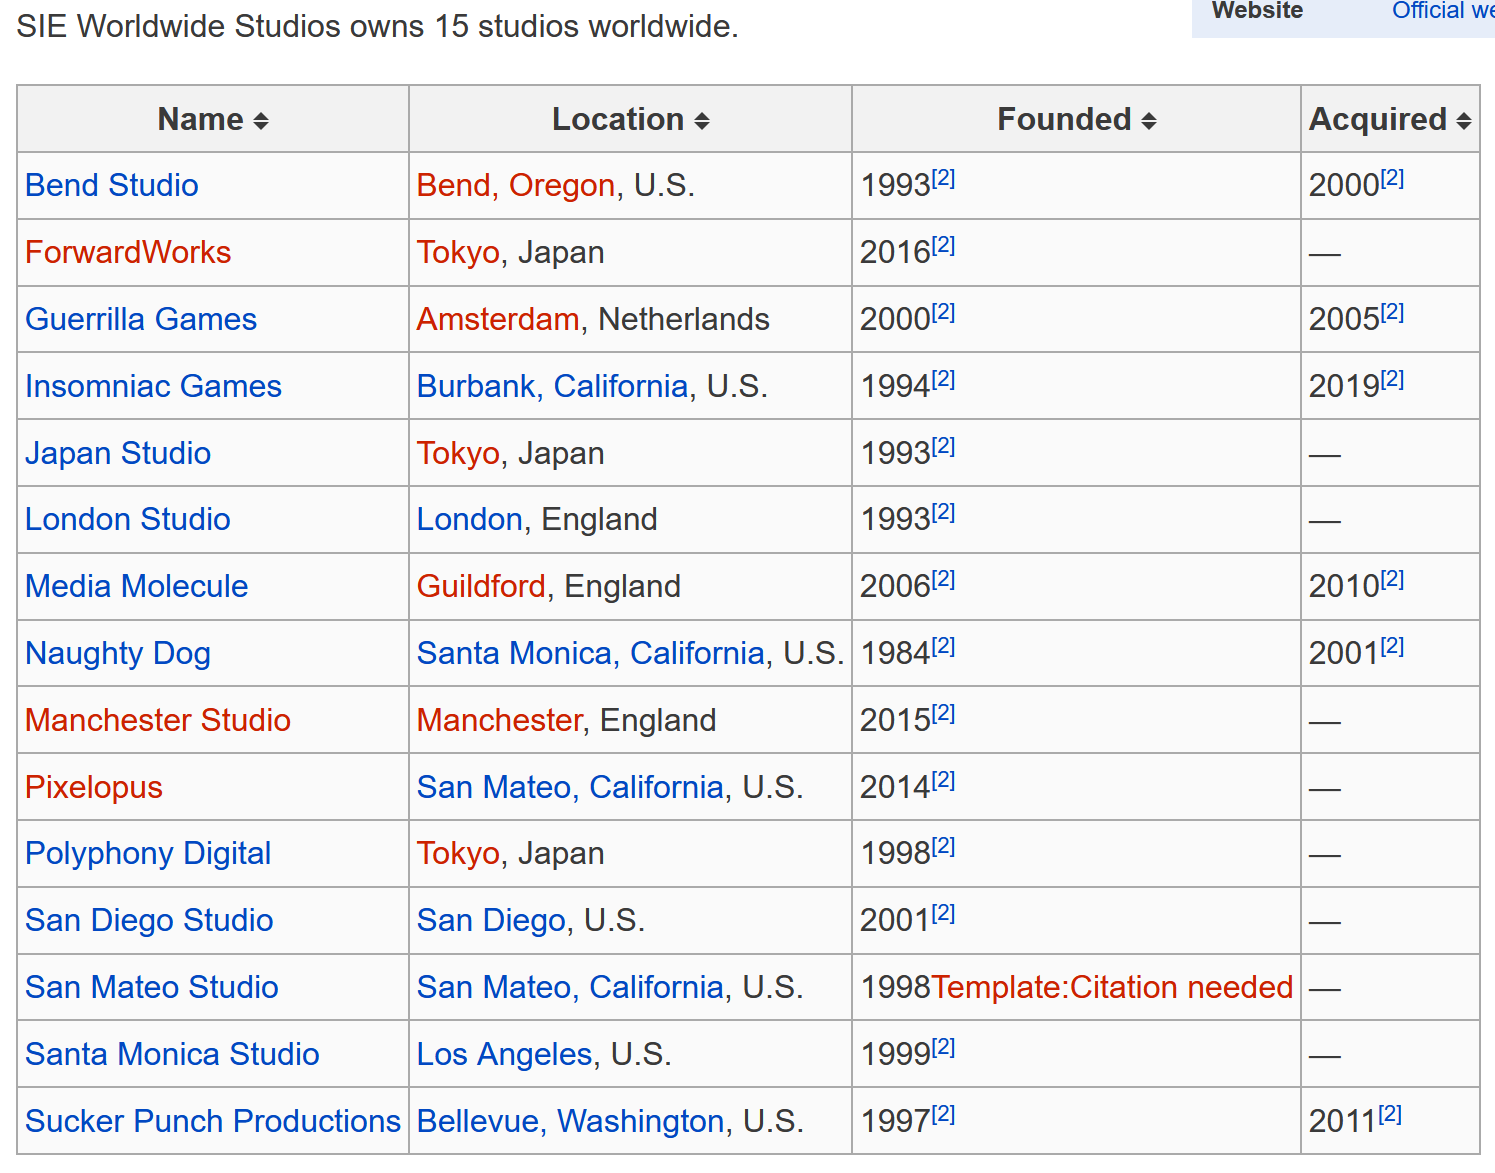Open citation [2] beside Media Molecule's 2010
Viewport: 1495px width, 1173px height.
coord(1392,579)
